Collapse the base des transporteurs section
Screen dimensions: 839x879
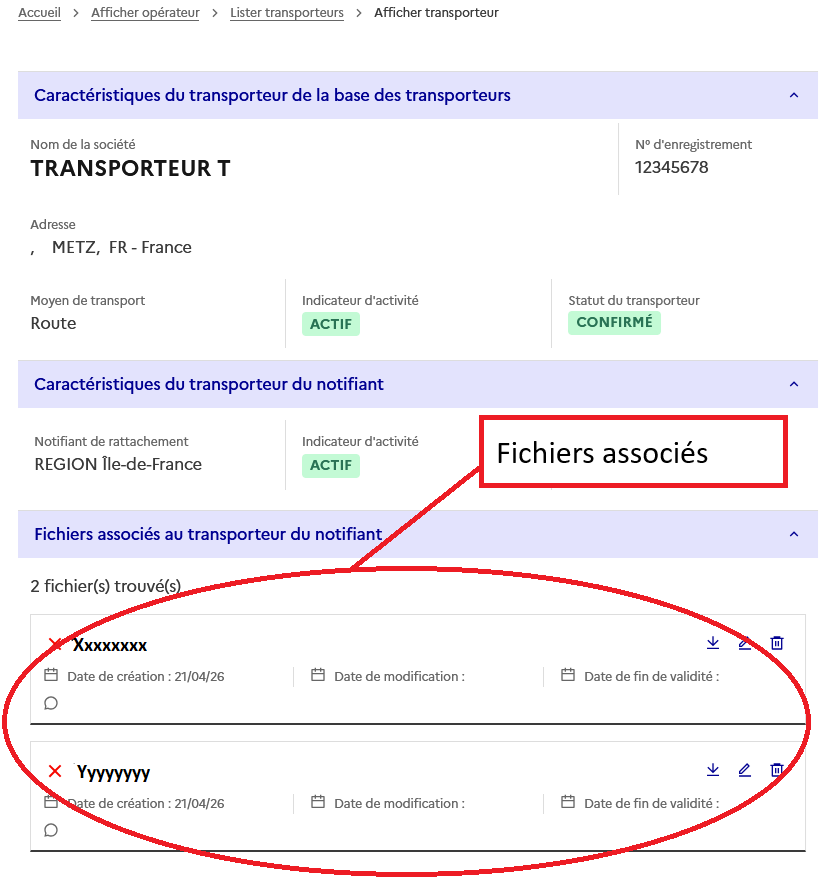click(794, 95)
